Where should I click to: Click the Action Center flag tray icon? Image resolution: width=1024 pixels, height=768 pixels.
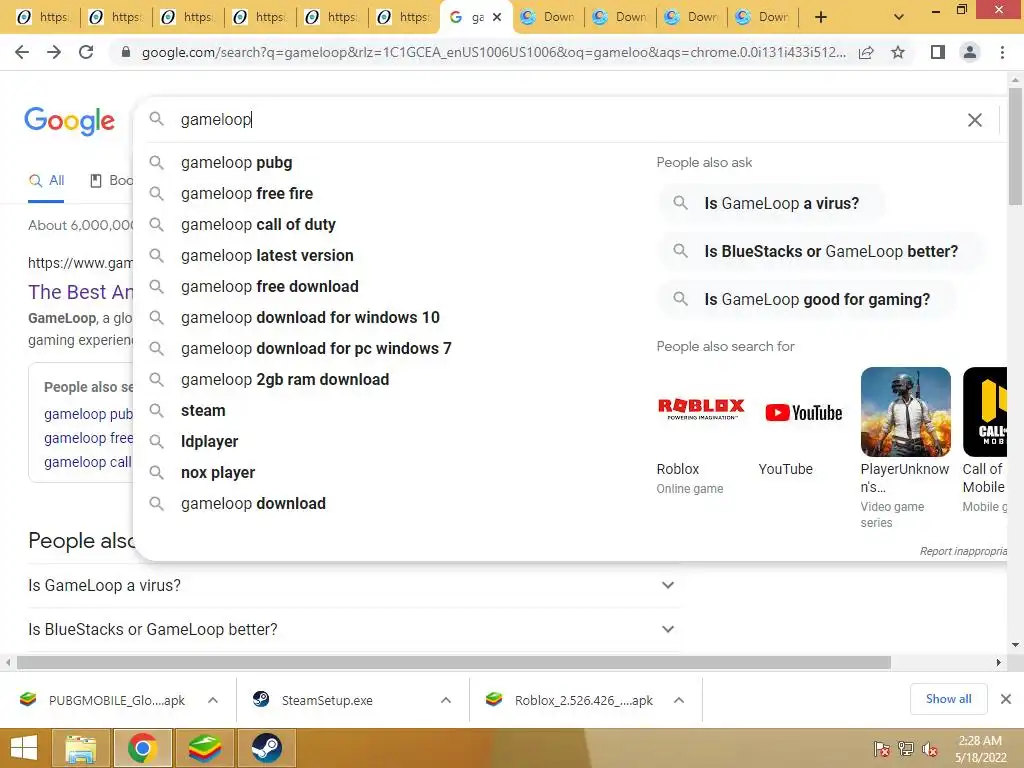click(x=882, y=749)
